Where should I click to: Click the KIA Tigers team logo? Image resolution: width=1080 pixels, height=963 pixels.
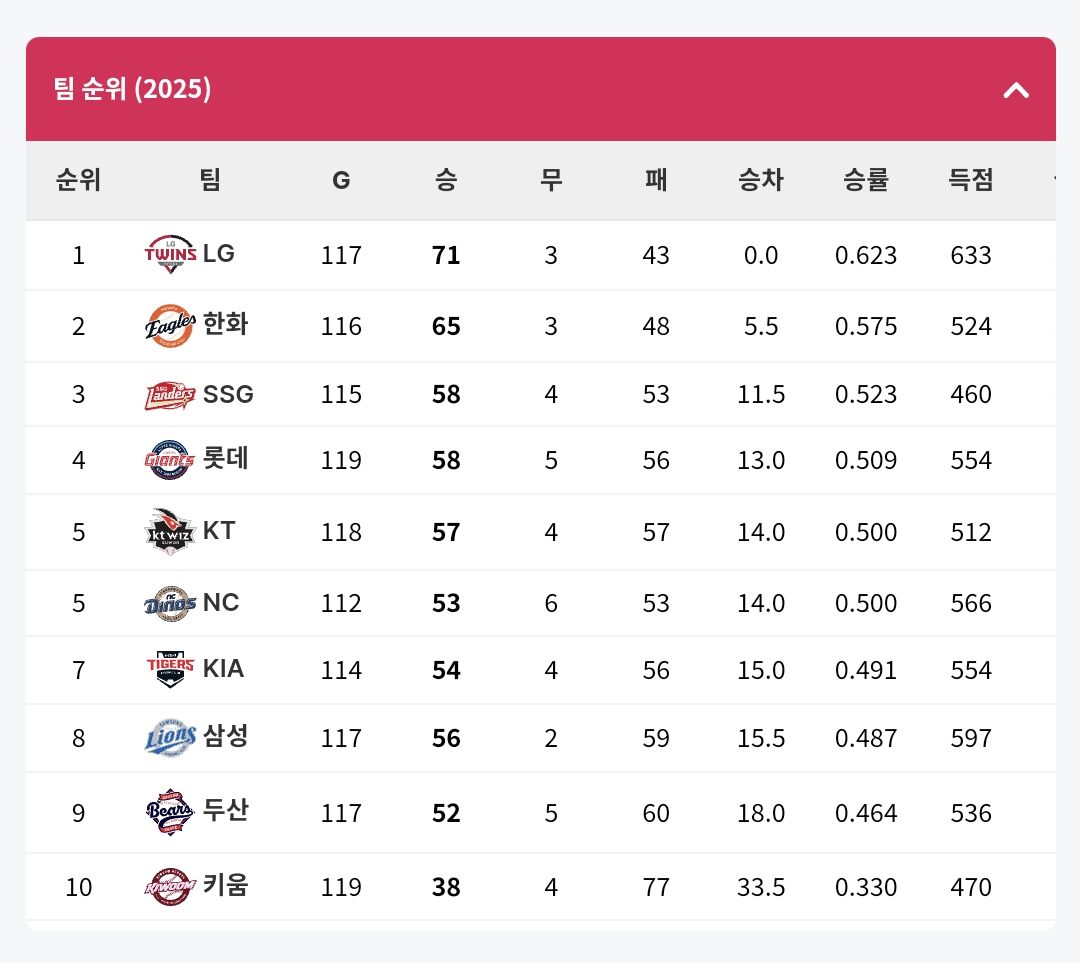pos(170,669)
